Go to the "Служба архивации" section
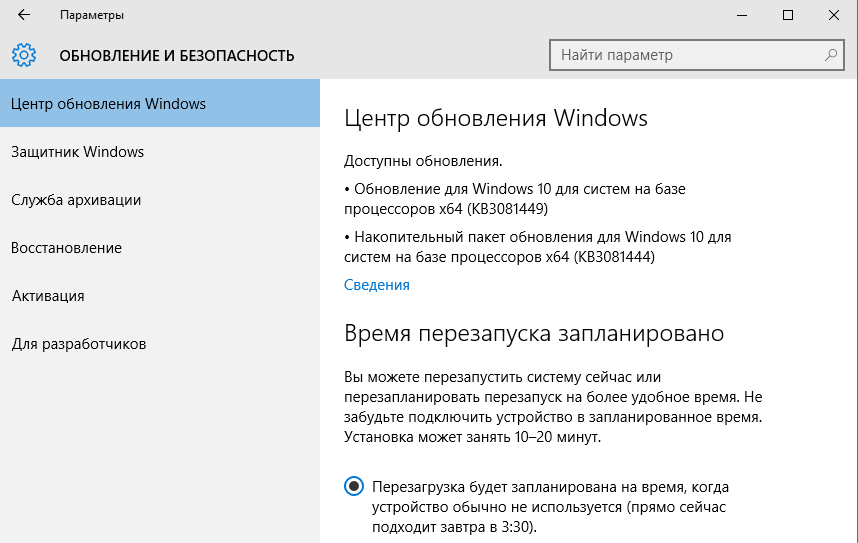Image resolution: width=858 pixels, height=543 pixels. pyautogui.click(x=76, y=200)
